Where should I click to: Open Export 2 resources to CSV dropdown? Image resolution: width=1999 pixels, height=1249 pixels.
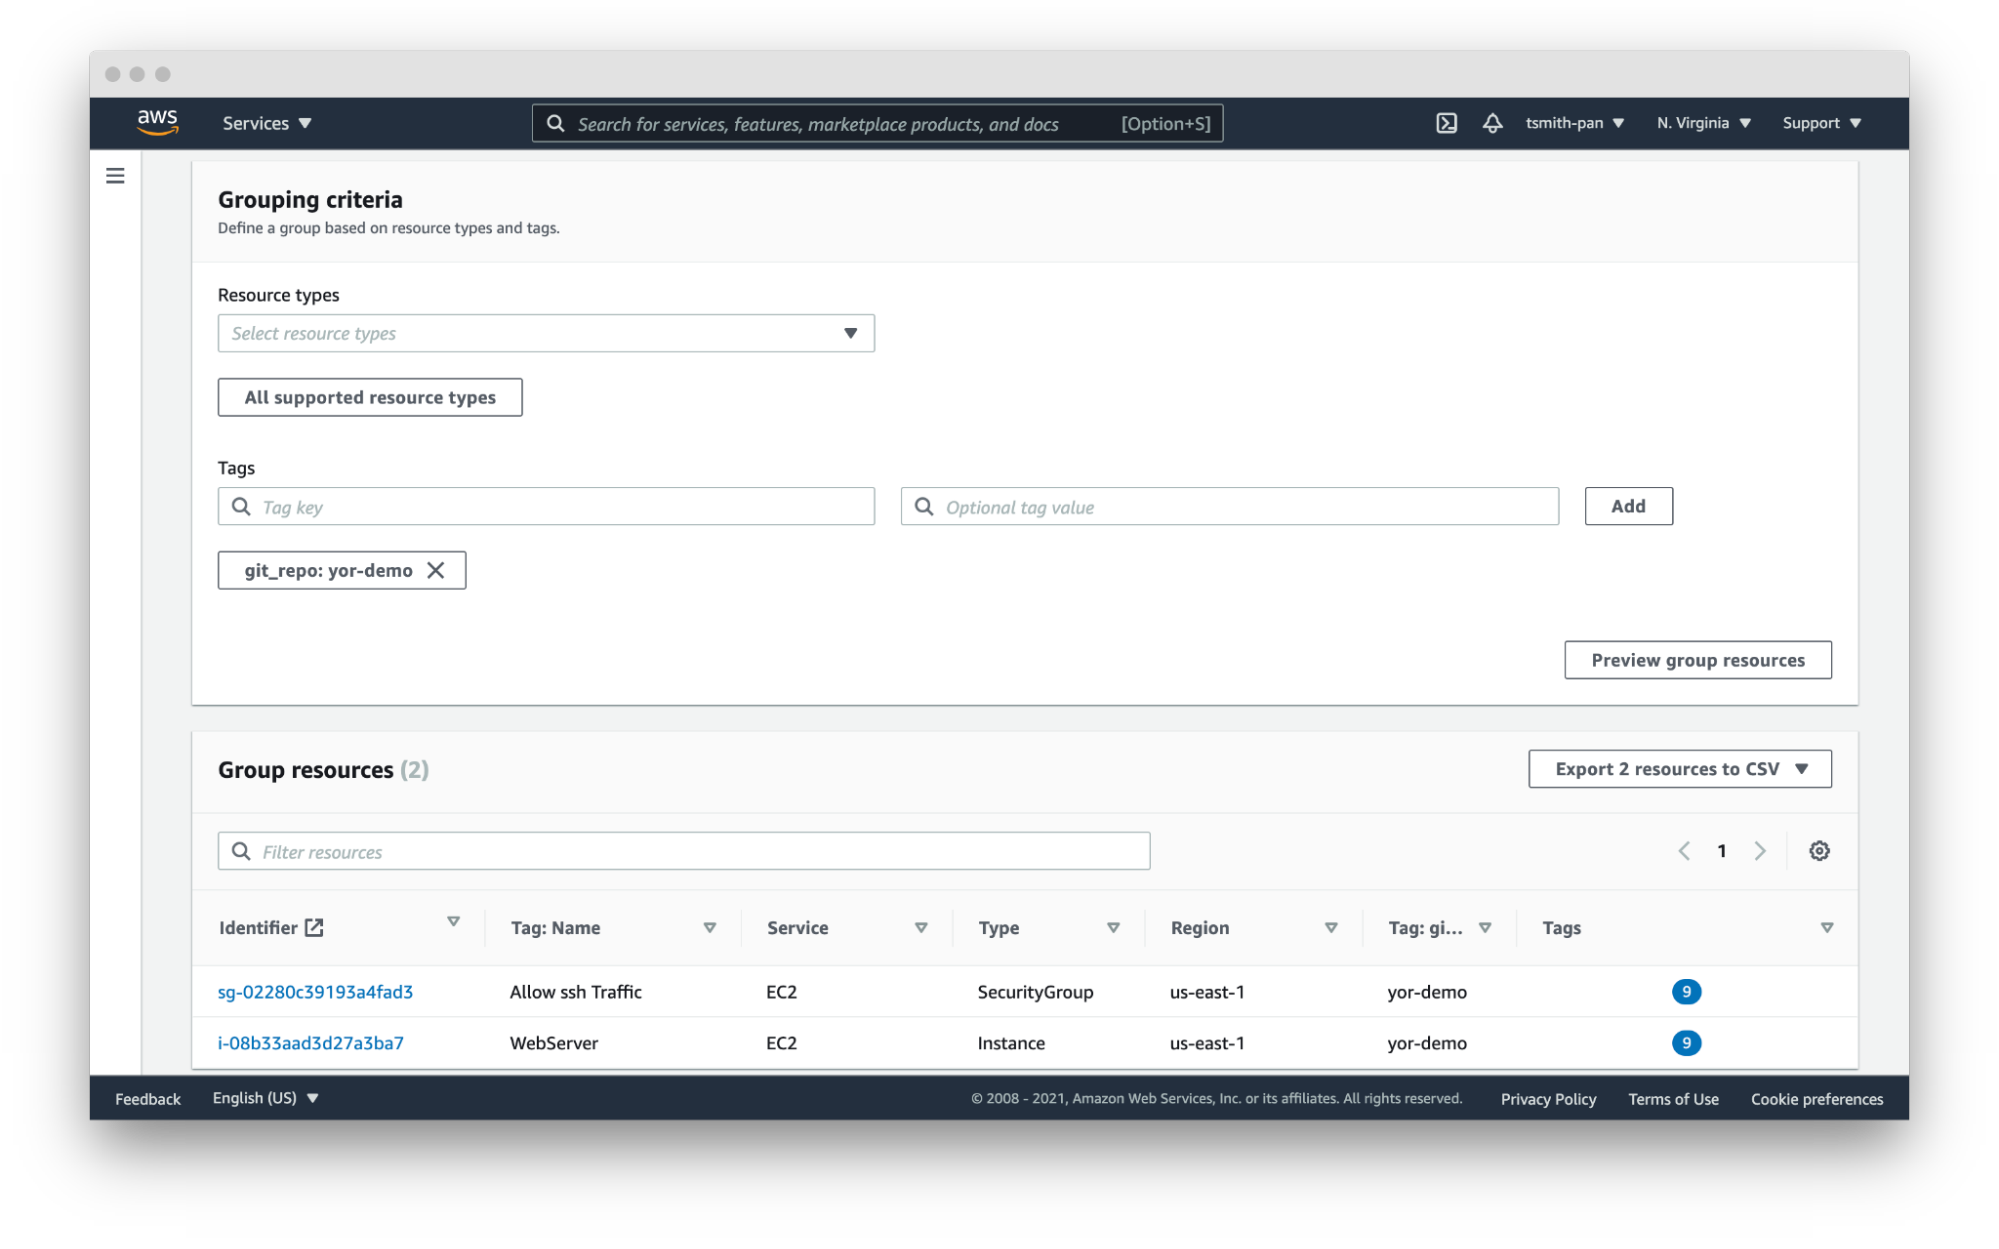pos(1679,769)
